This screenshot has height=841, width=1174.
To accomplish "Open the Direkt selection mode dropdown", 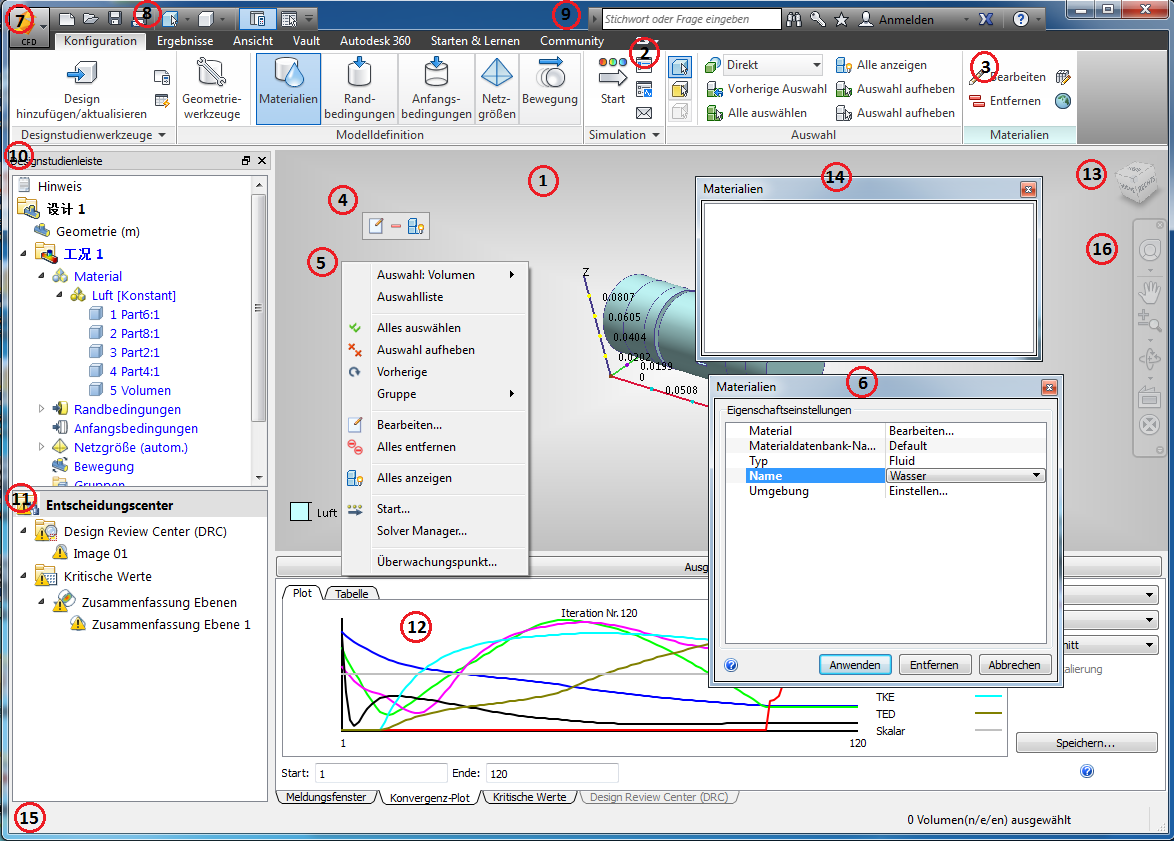I will click(816, 65).
